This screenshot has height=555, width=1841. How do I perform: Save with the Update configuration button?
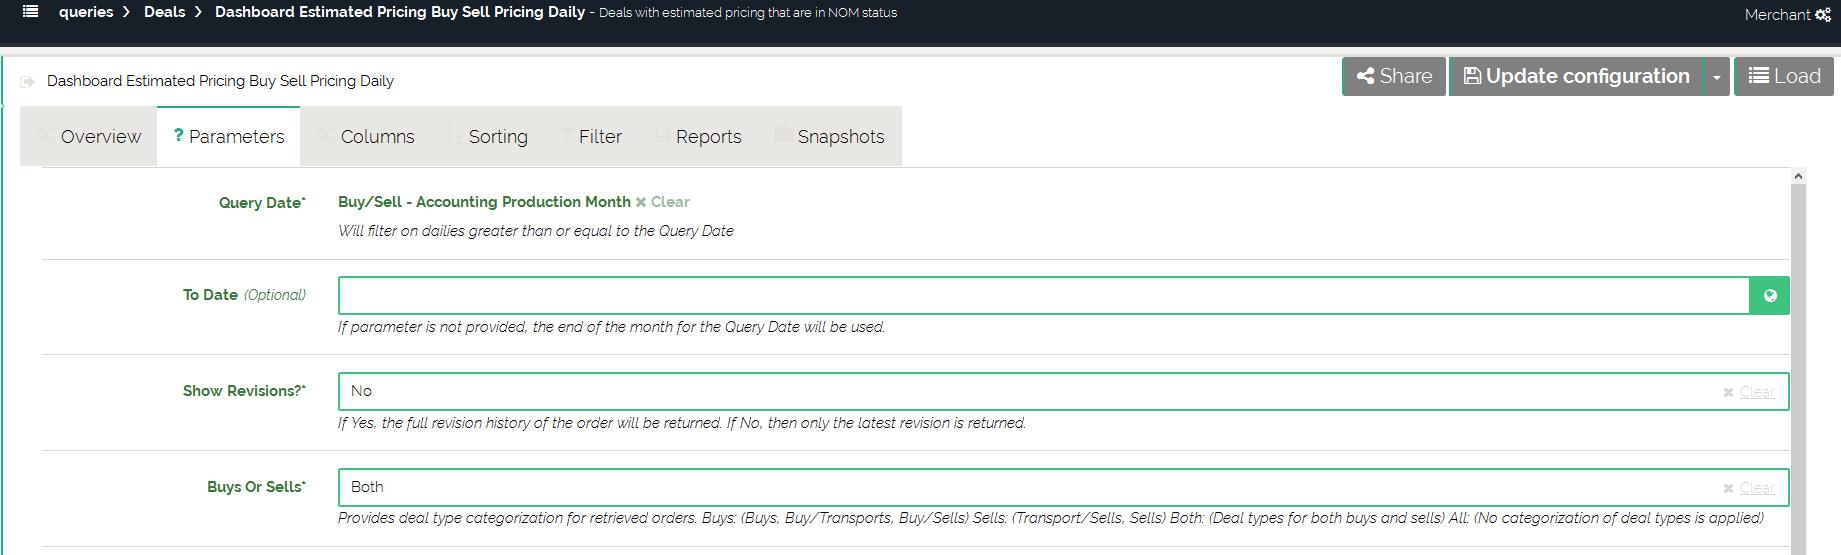[x=1575, y=76]
